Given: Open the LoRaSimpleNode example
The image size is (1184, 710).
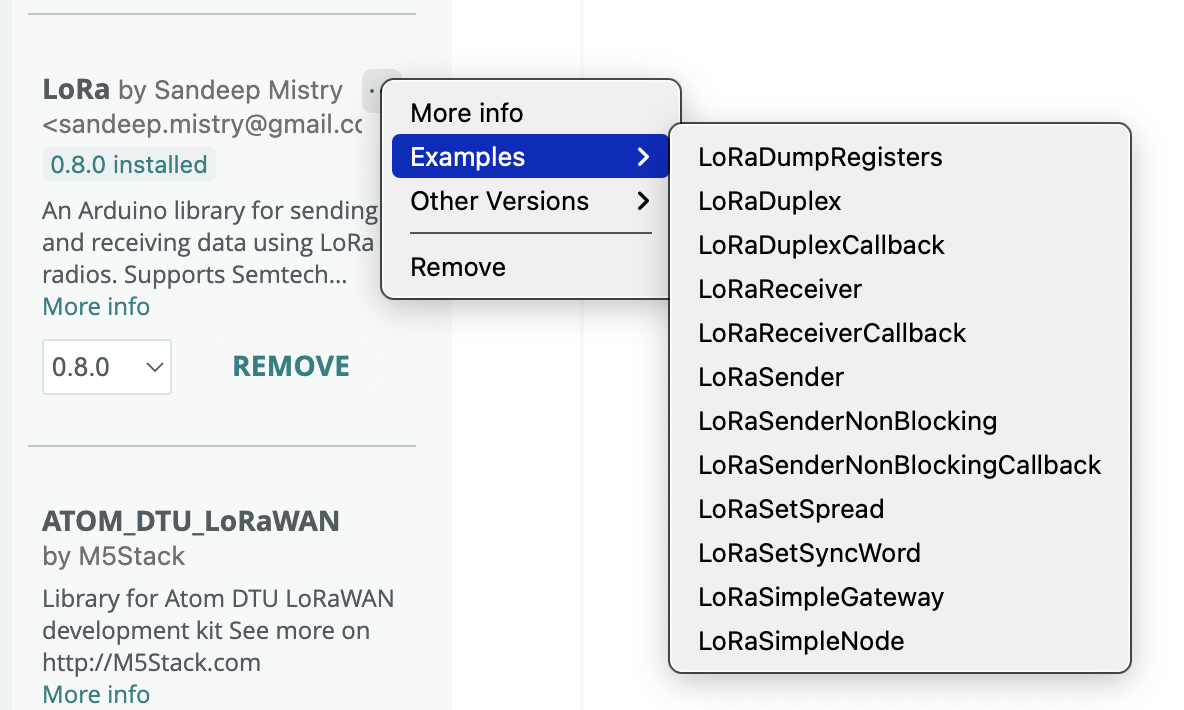Looking at the screenshot, I should [x=899, y=641].
